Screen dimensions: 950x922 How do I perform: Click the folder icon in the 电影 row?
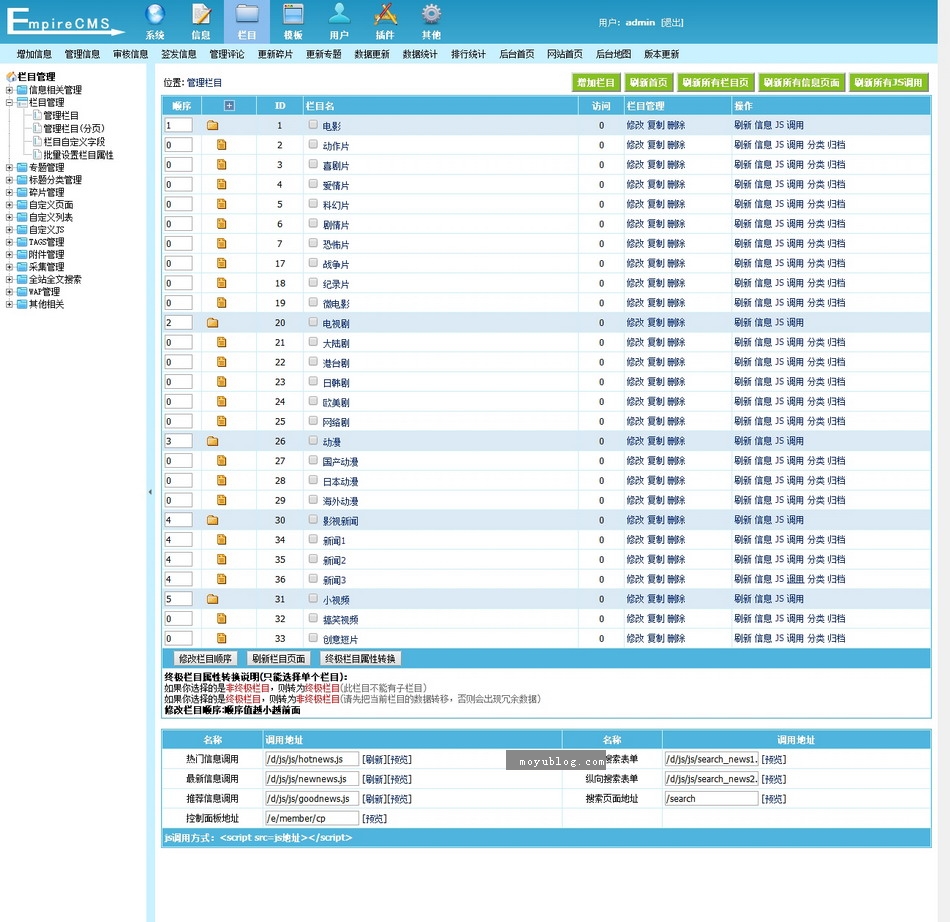pyautogui.click(x=212, y=125)
